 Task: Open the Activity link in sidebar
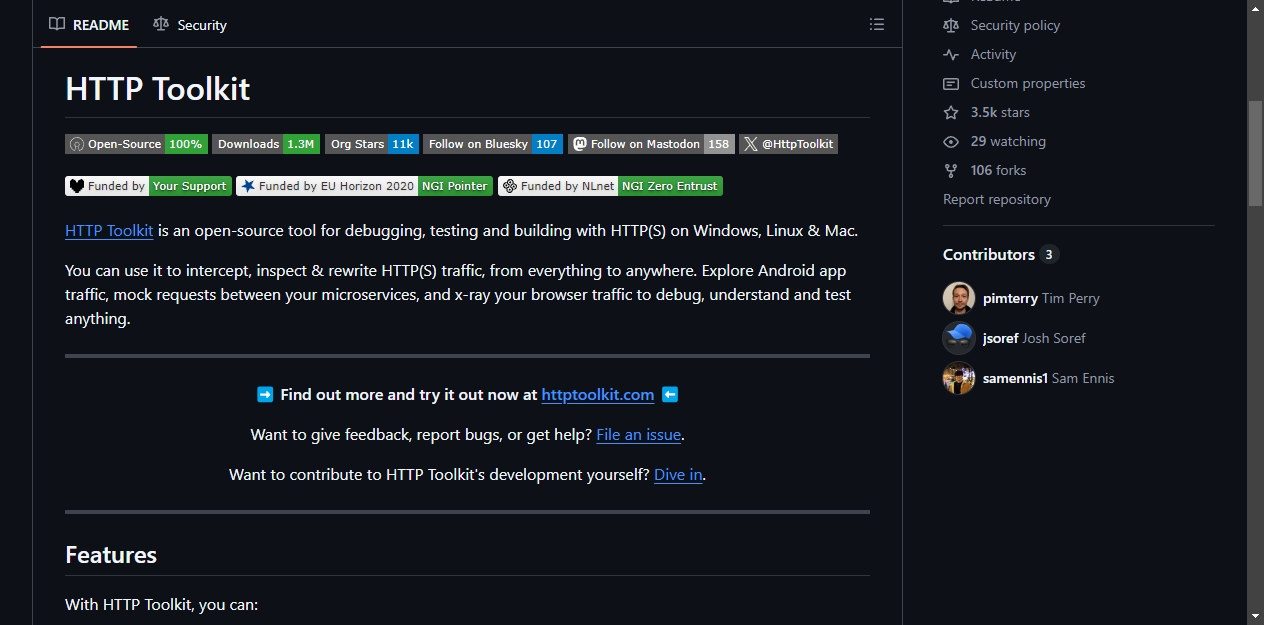click(993, 54)
